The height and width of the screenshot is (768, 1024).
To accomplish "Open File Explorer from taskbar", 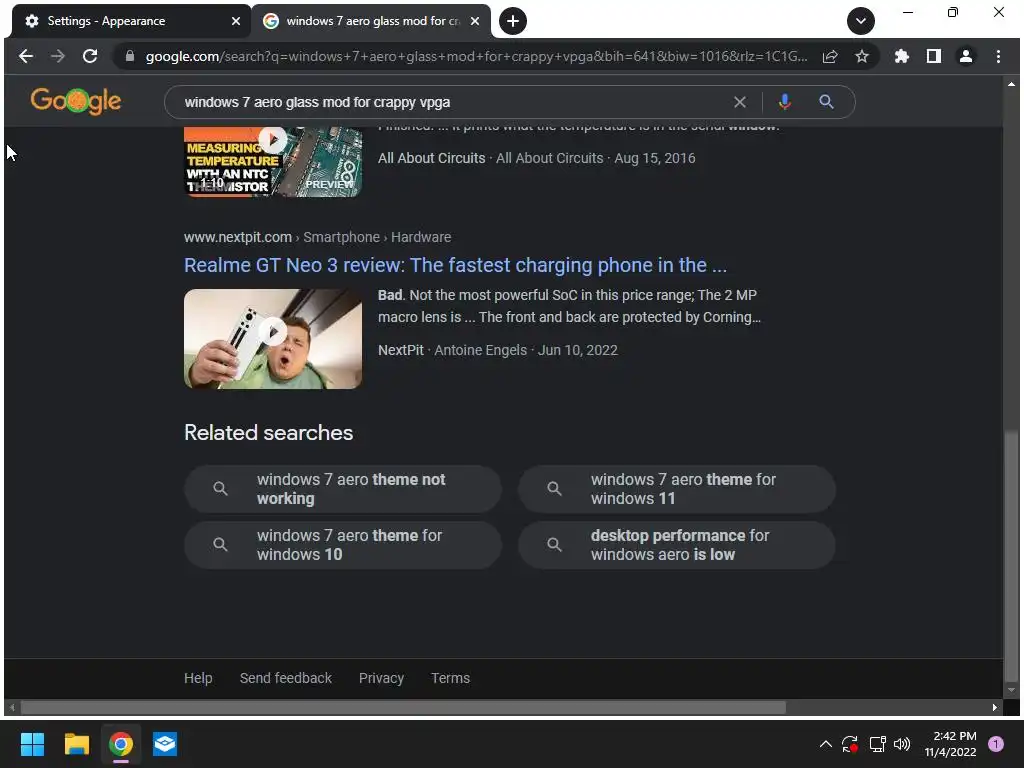I will coord(76,744).
